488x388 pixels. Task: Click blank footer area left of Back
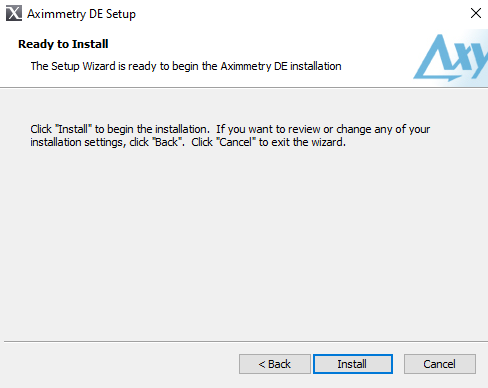pos(120,364)
